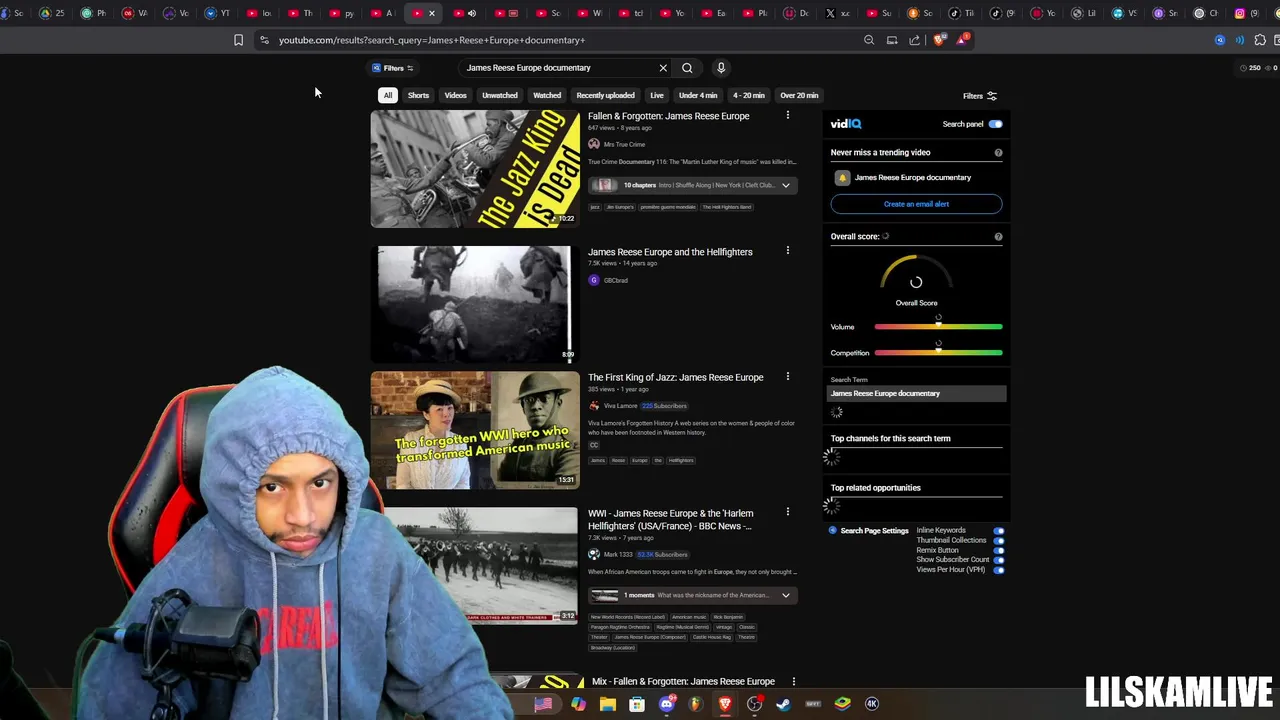Viewport: 1280px width, 720px height.
Task: Select the Videos filter chip
Action: tap(455, 95)
